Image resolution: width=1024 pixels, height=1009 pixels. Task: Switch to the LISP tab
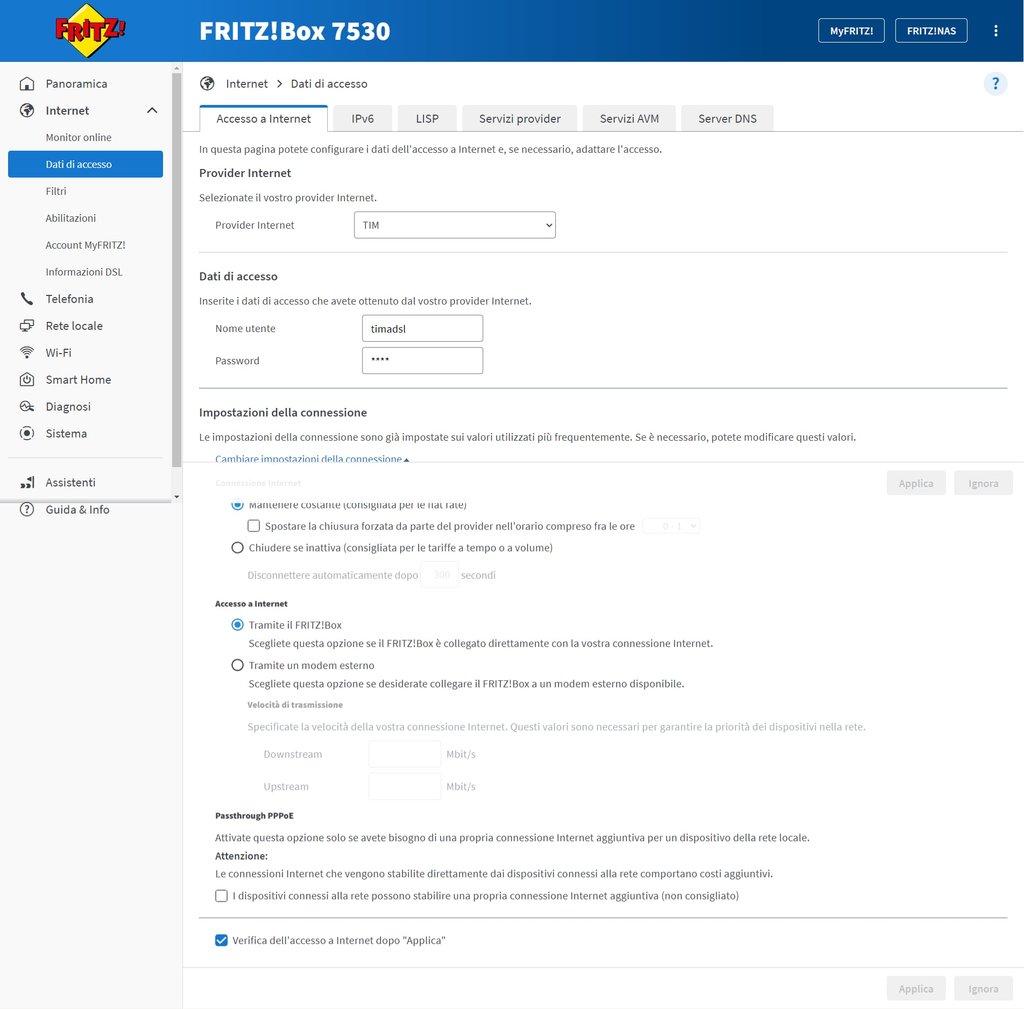pos(427,119)
